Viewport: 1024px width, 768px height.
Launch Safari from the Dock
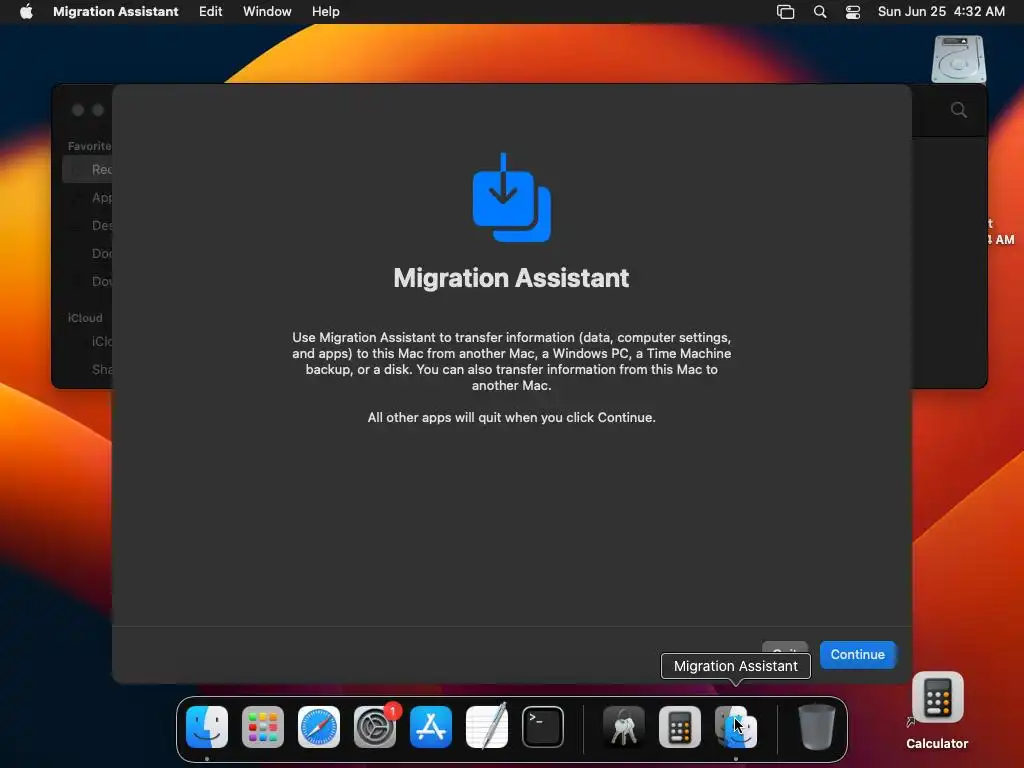pyautogui.click(x=319, y=727)
